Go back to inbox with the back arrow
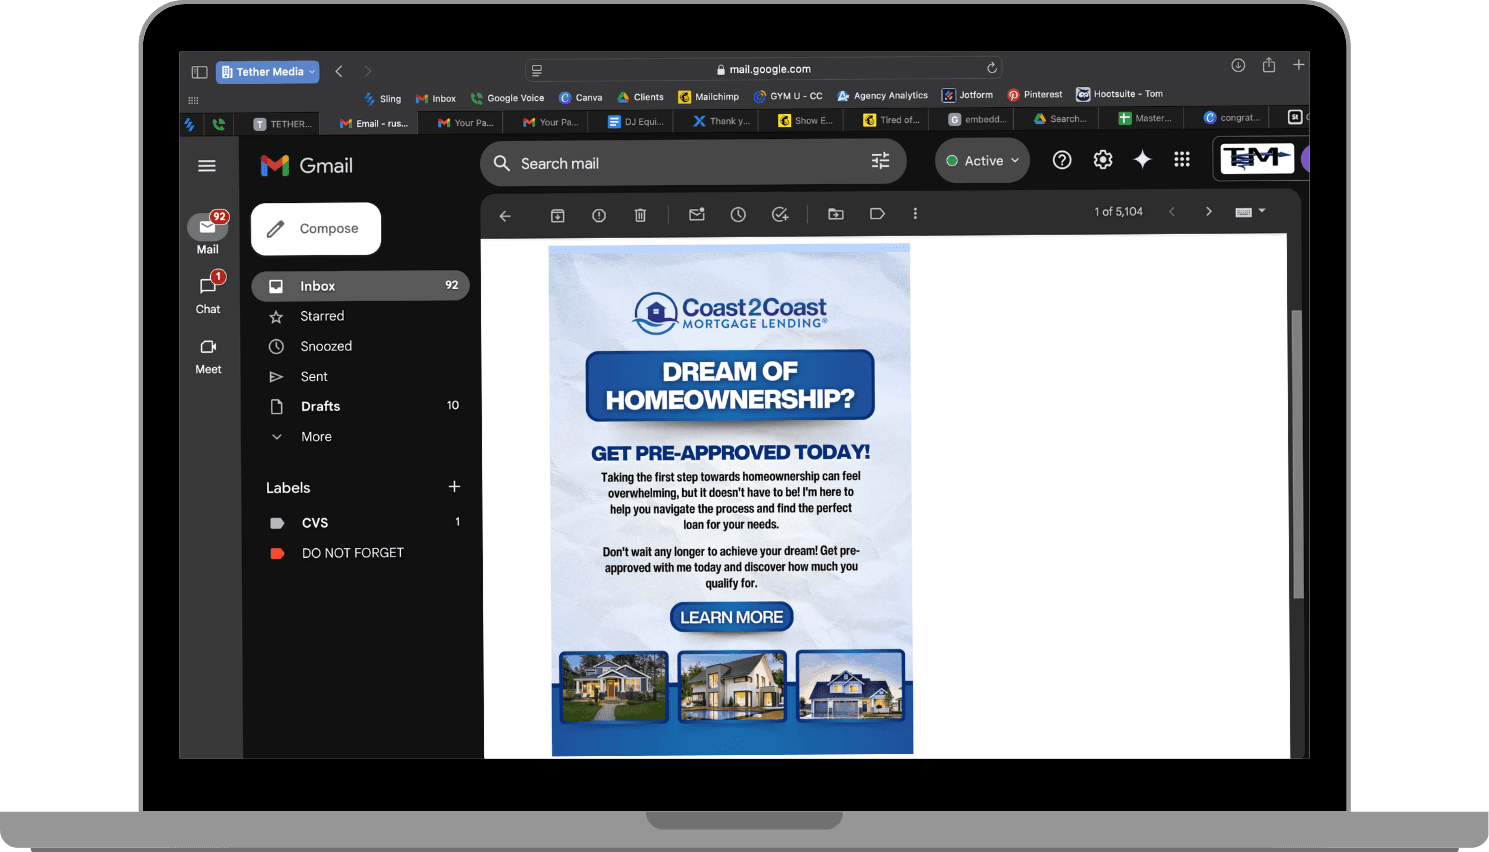Viewport: 1489px width, 852px height. [x=505, y=215]
